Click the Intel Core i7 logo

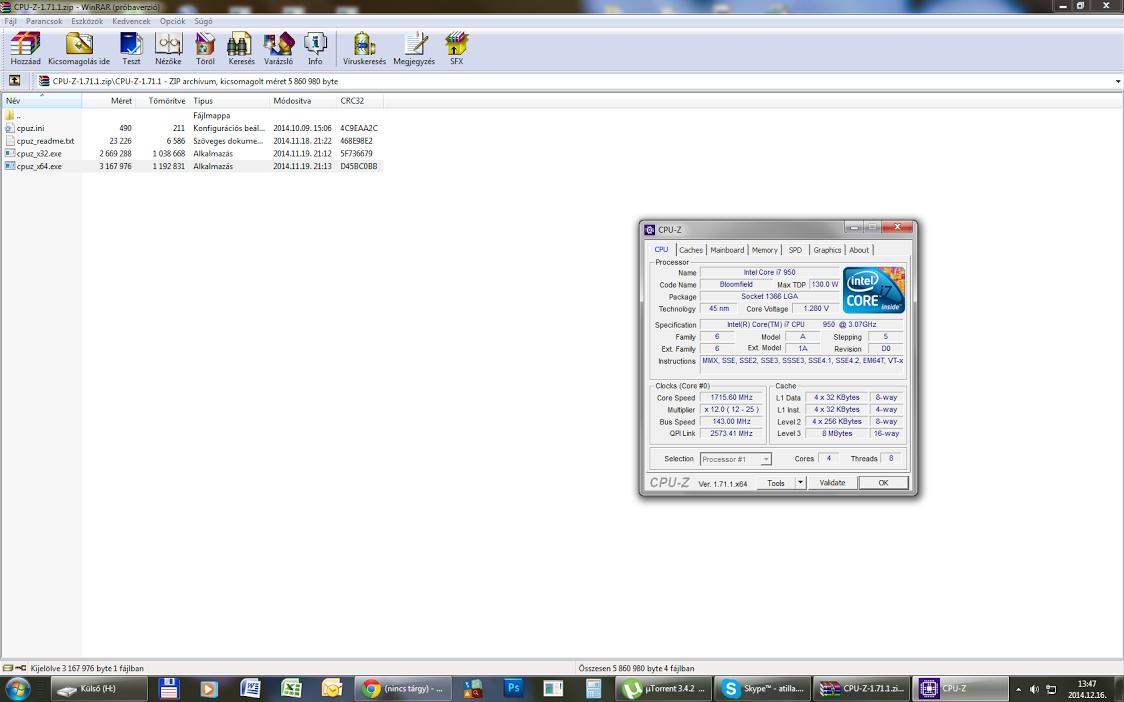coord(874,290)
